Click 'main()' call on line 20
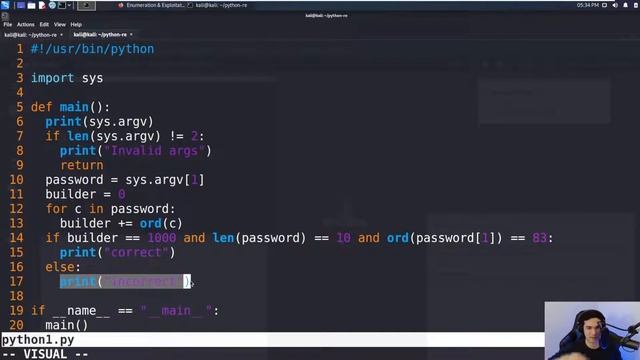 pyautogui.click(x=67, y=325)
